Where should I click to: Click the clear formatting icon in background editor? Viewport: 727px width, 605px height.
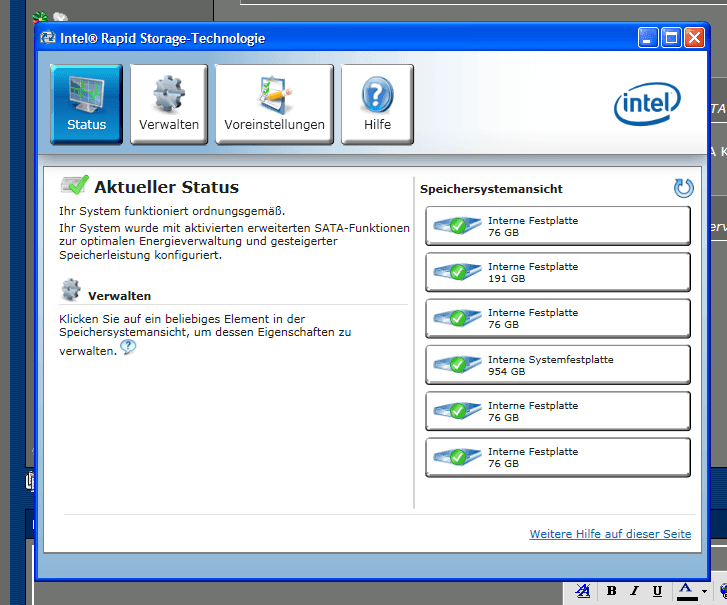[x=583, y=591]
